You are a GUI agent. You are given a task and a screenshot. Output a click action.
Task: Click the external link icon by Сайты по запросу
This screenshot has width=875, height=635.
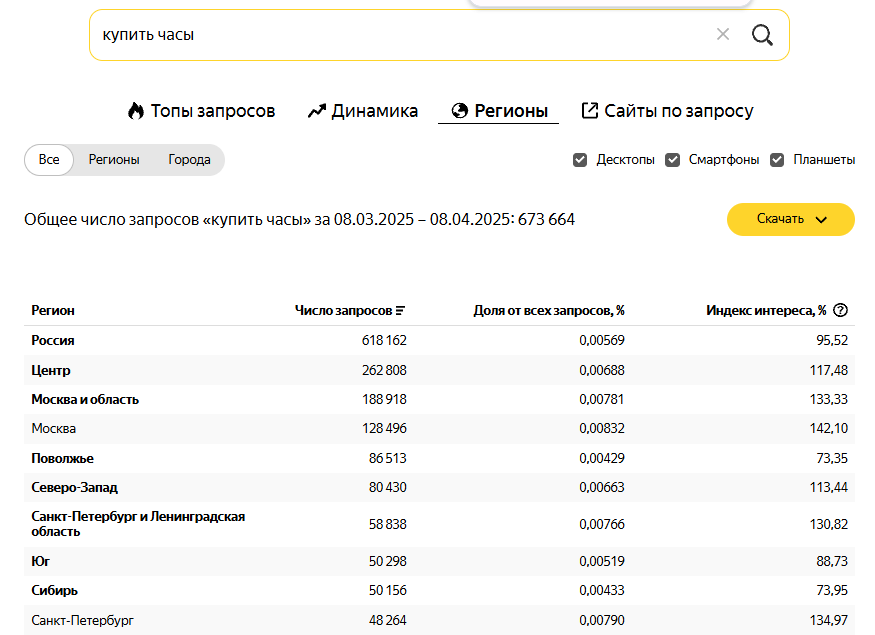pyautogui.click(x=589, y=110)
